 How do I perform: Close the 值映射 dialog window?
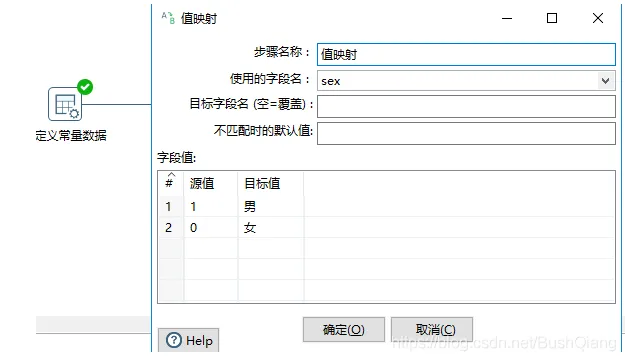click(x=597, y=18)
